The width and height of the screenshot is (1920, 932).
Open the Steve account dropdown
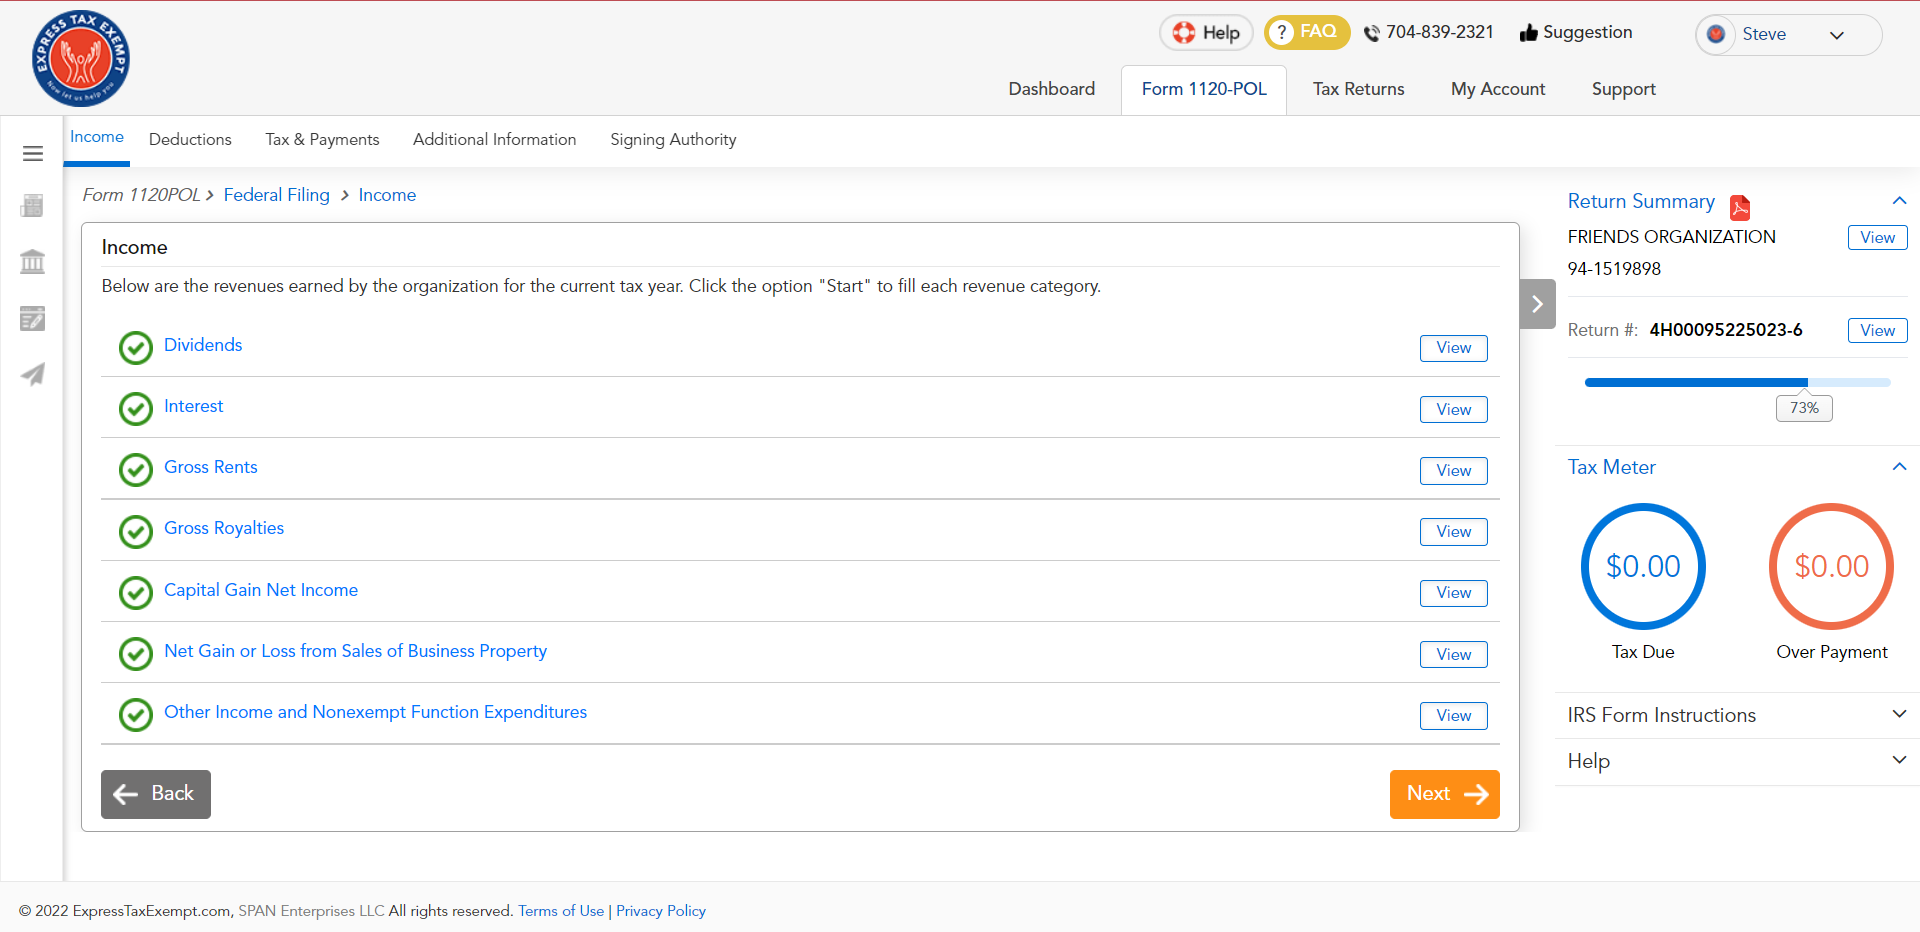pos(1789,35)
